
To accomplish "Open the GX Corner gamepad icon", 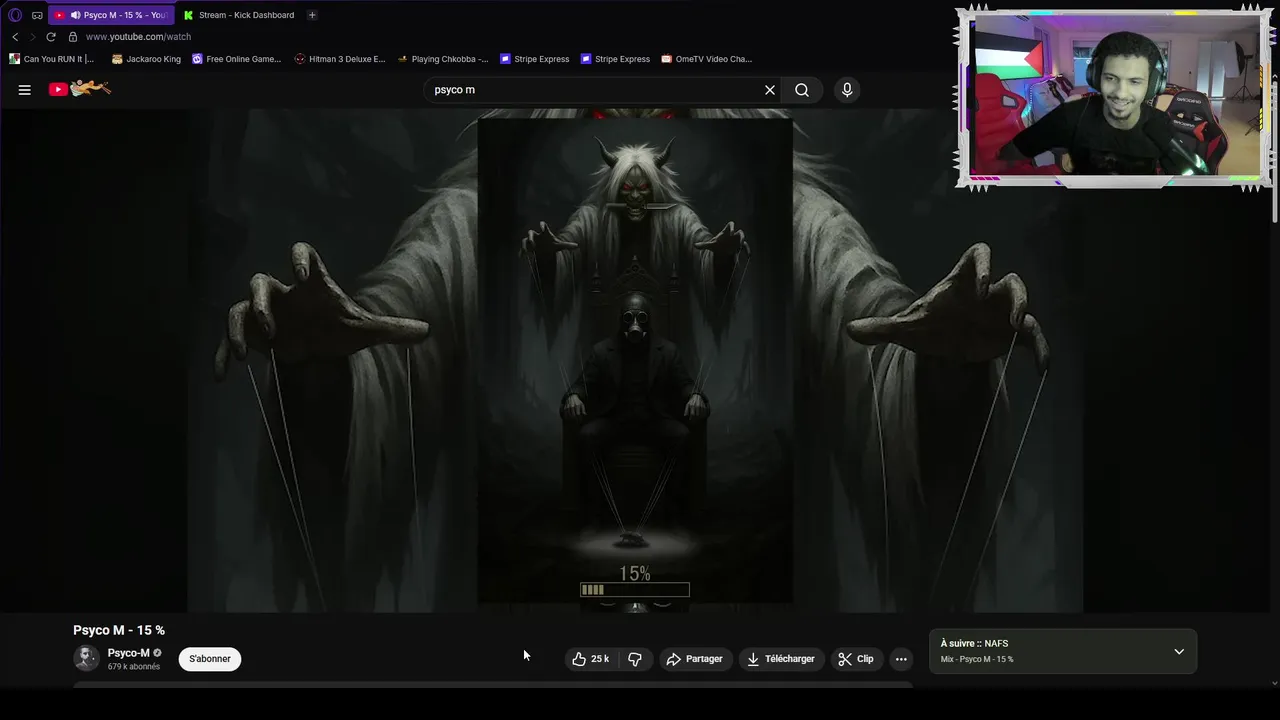I will click(37, 15).
